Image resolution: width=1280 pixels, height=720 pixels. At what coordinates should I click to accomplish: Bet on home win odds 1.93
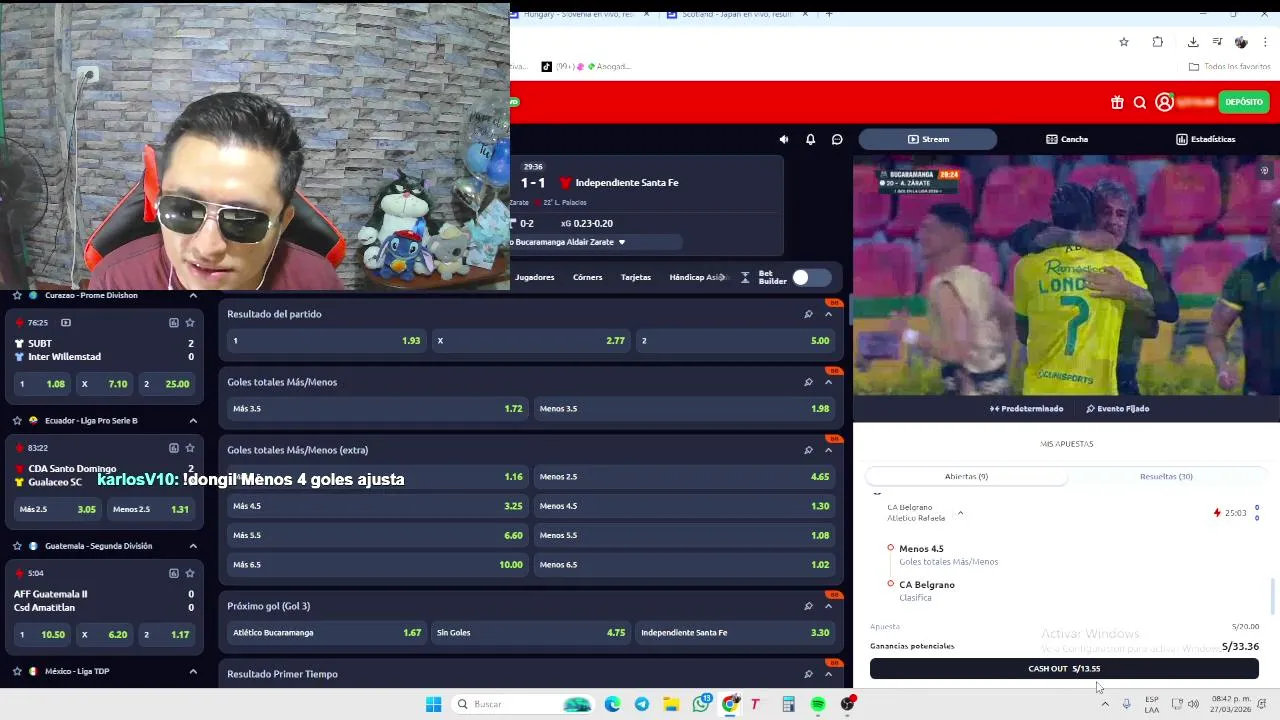(326, 341)
